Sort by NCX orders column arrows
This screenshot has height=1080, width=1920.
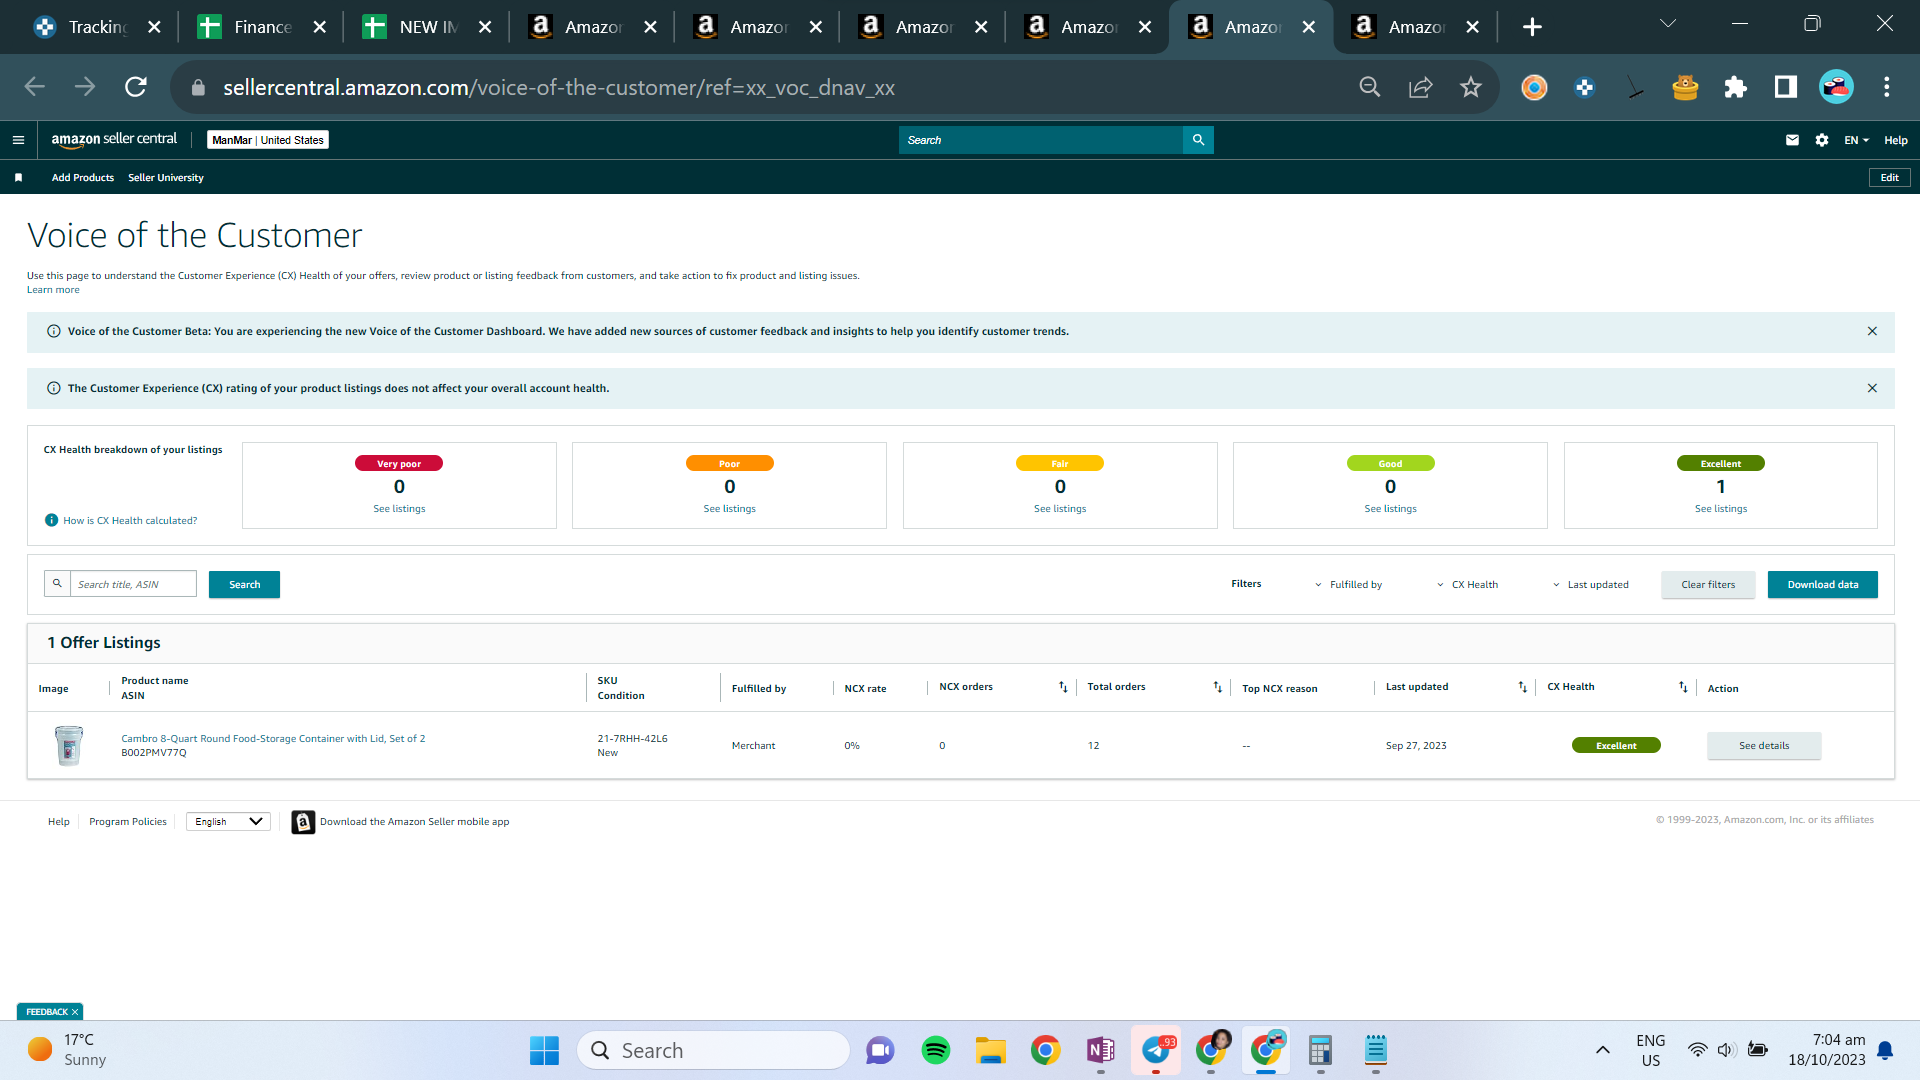[1063, 687]
